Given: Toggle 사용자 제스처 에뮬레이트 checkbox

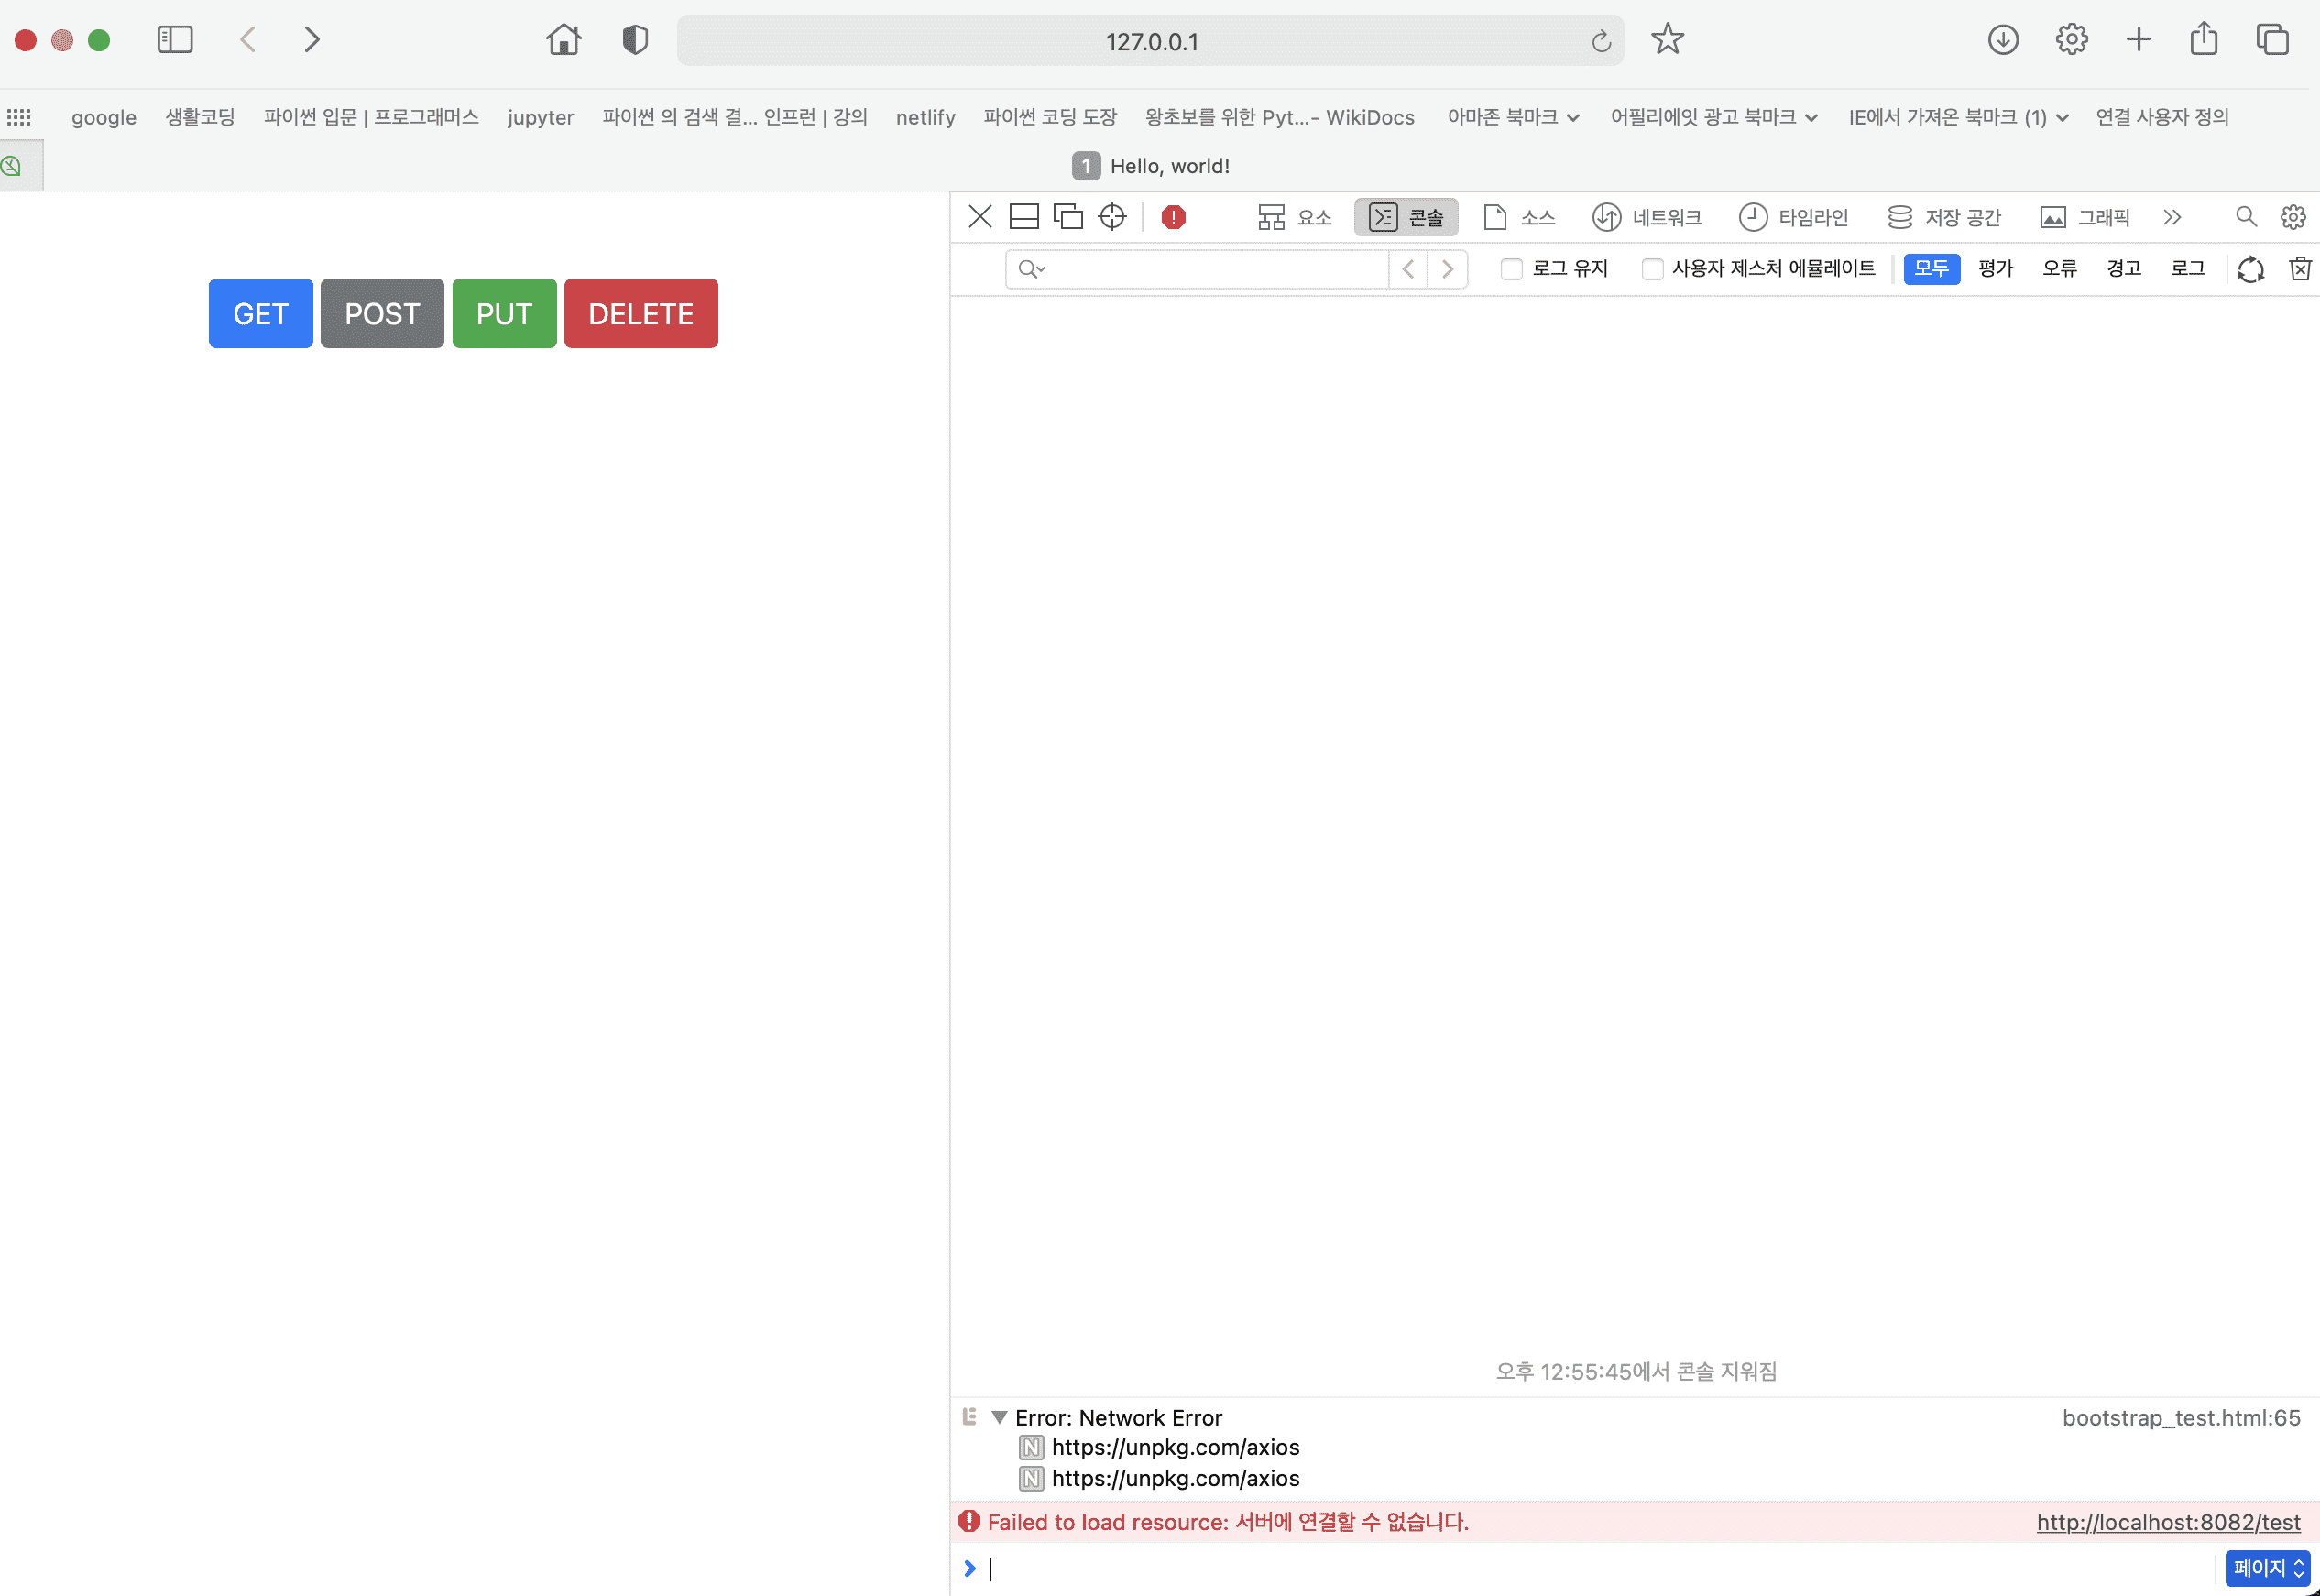Looking at the screenshot, I should pyautogui.click(x=1652, y=269).
